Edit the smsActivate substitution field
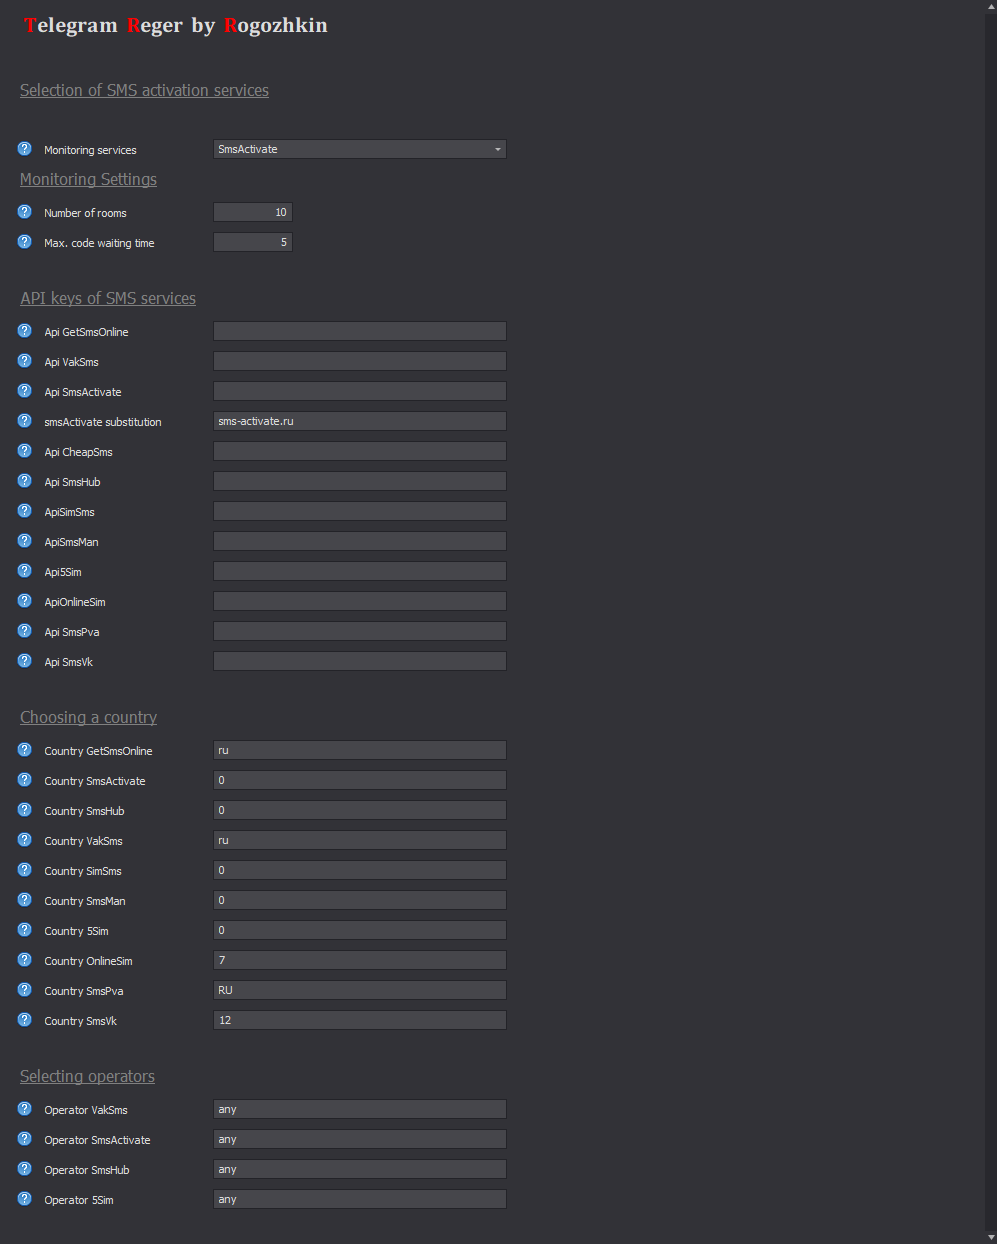The image size is (997, 1244). (x=360, y=421)
